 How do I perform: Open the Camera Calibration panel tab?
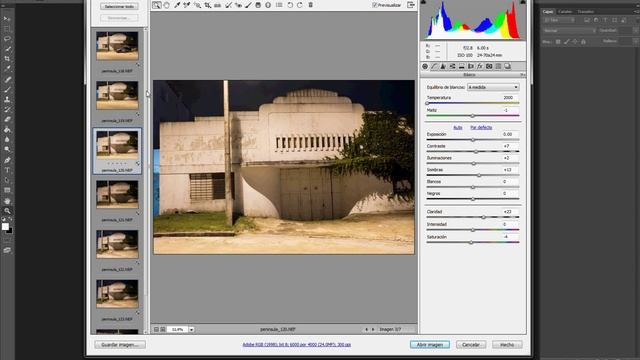point(489,66)
